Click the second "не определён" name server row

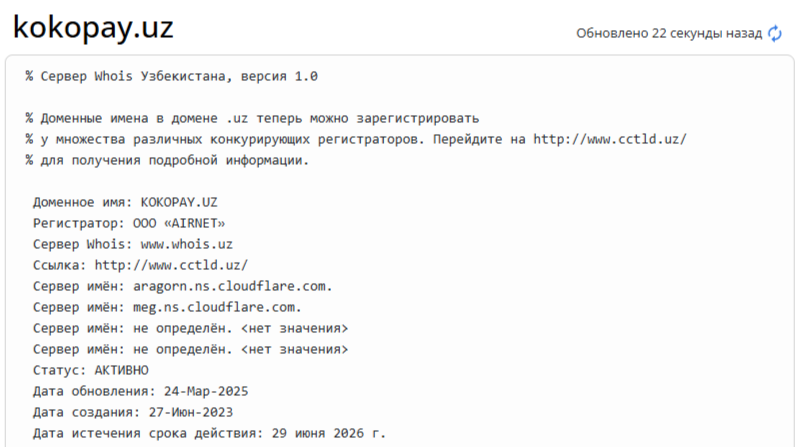pyautogui.click(x=190, y=348)
